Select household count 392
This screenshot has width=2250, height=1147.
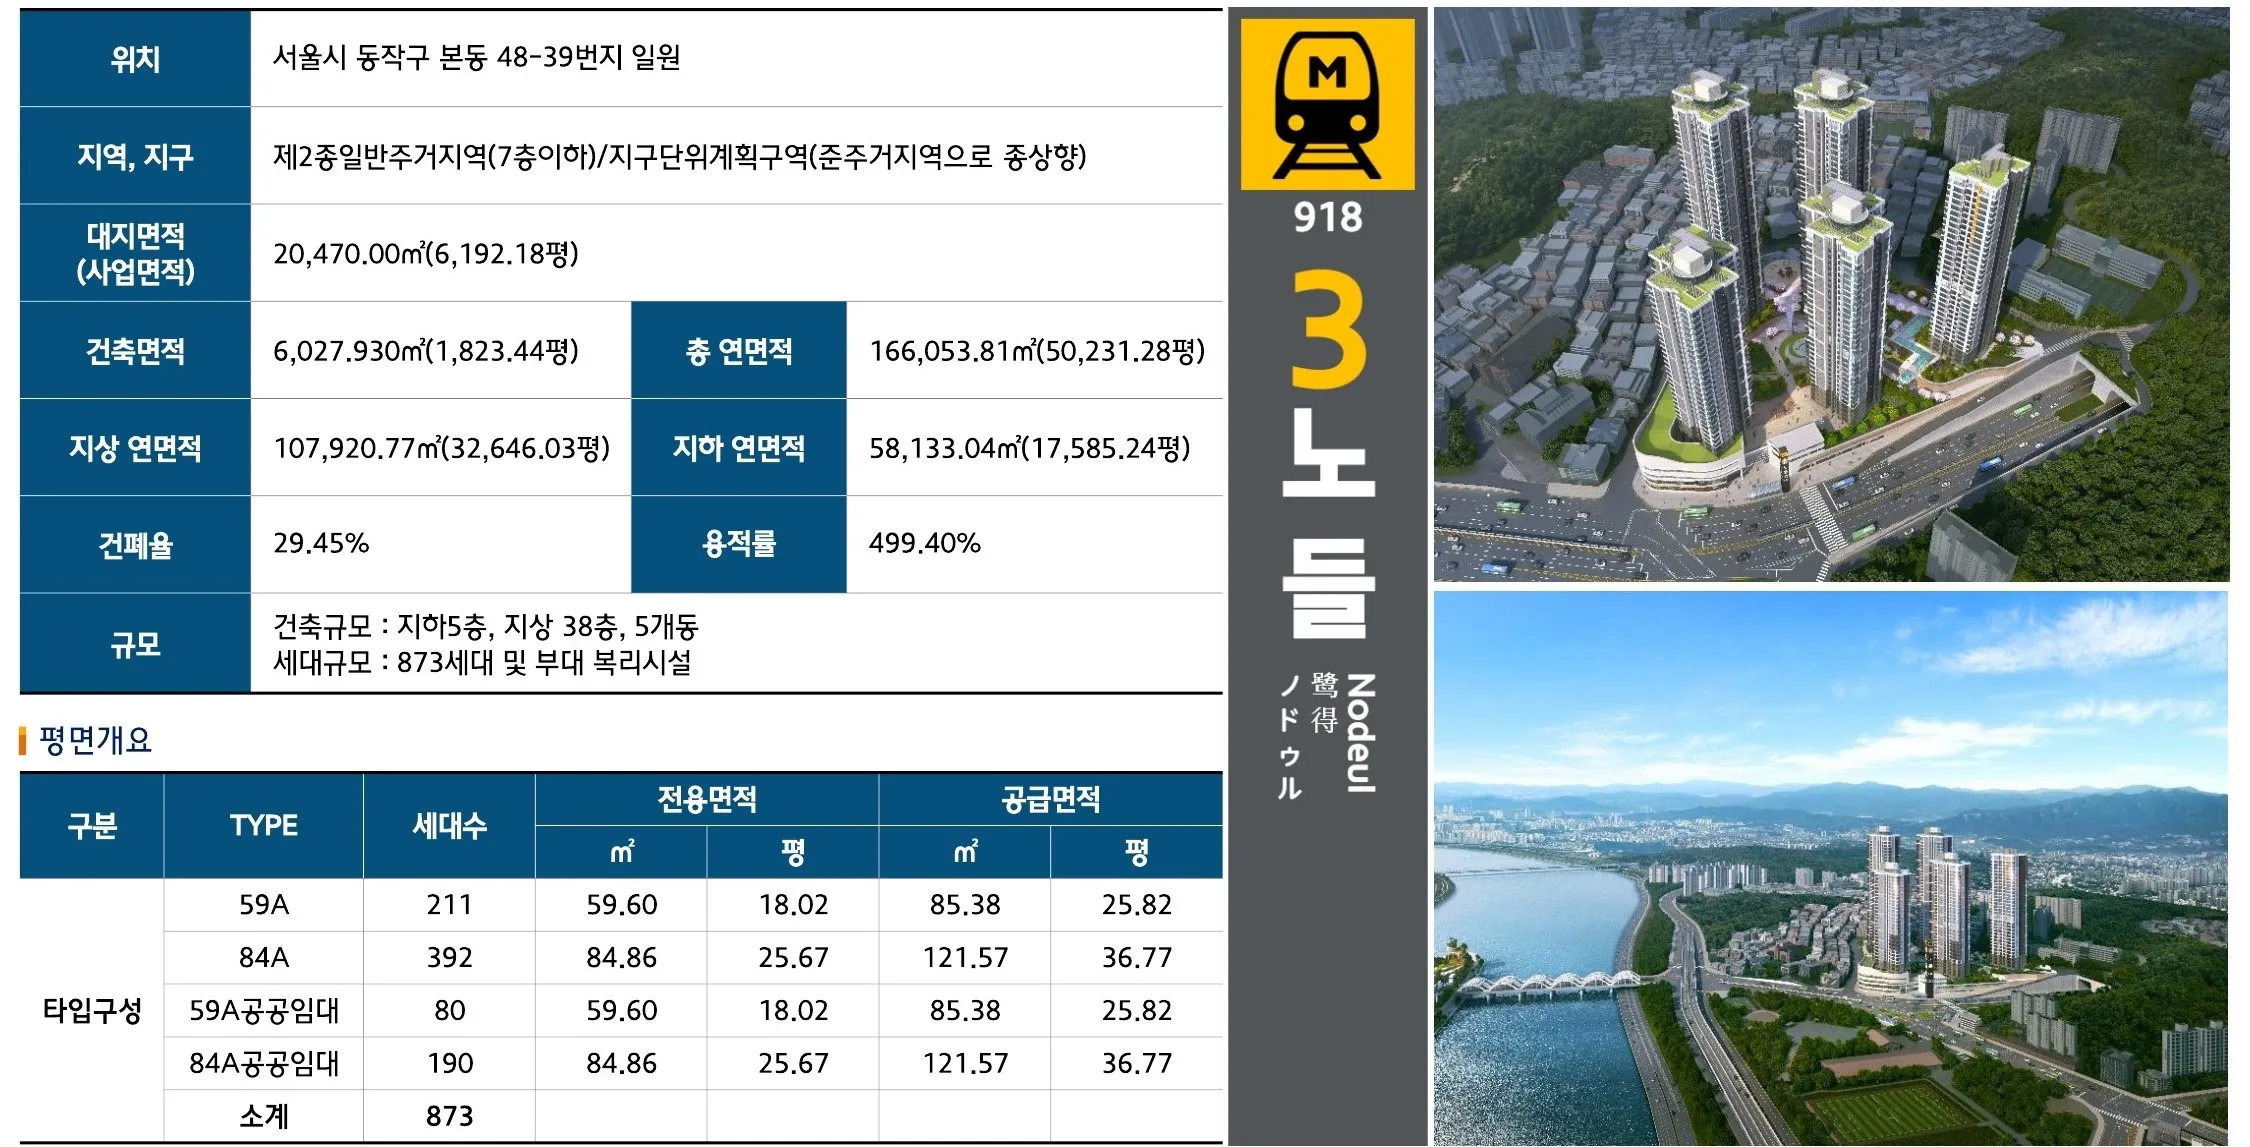pos(449,958)
